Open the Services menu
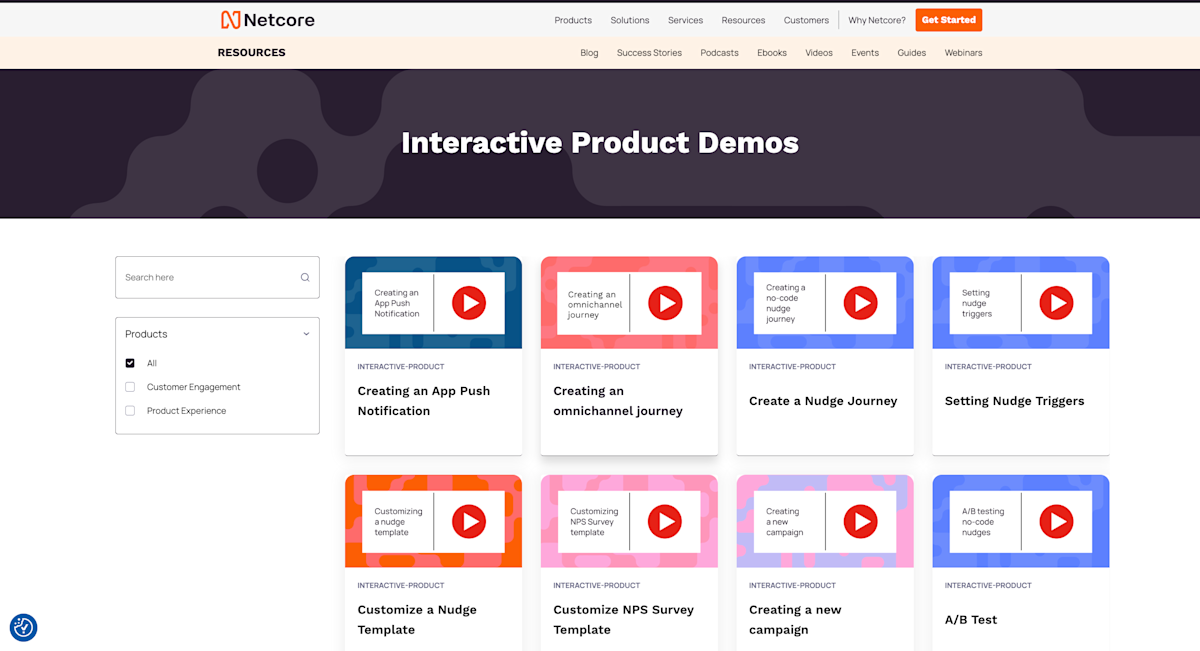Screen dimensions: 1200x651 685,20
